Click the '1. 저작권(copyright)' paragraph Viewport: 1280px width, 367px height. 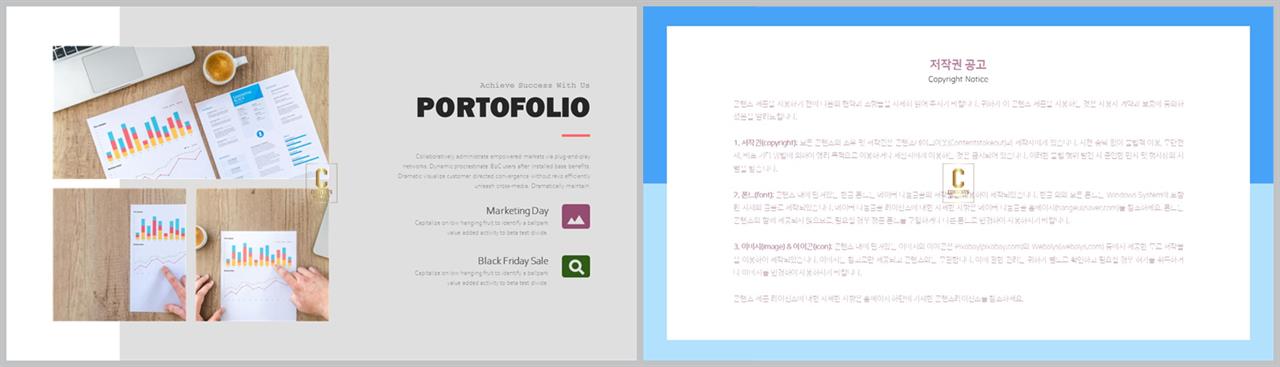point(958,156)
